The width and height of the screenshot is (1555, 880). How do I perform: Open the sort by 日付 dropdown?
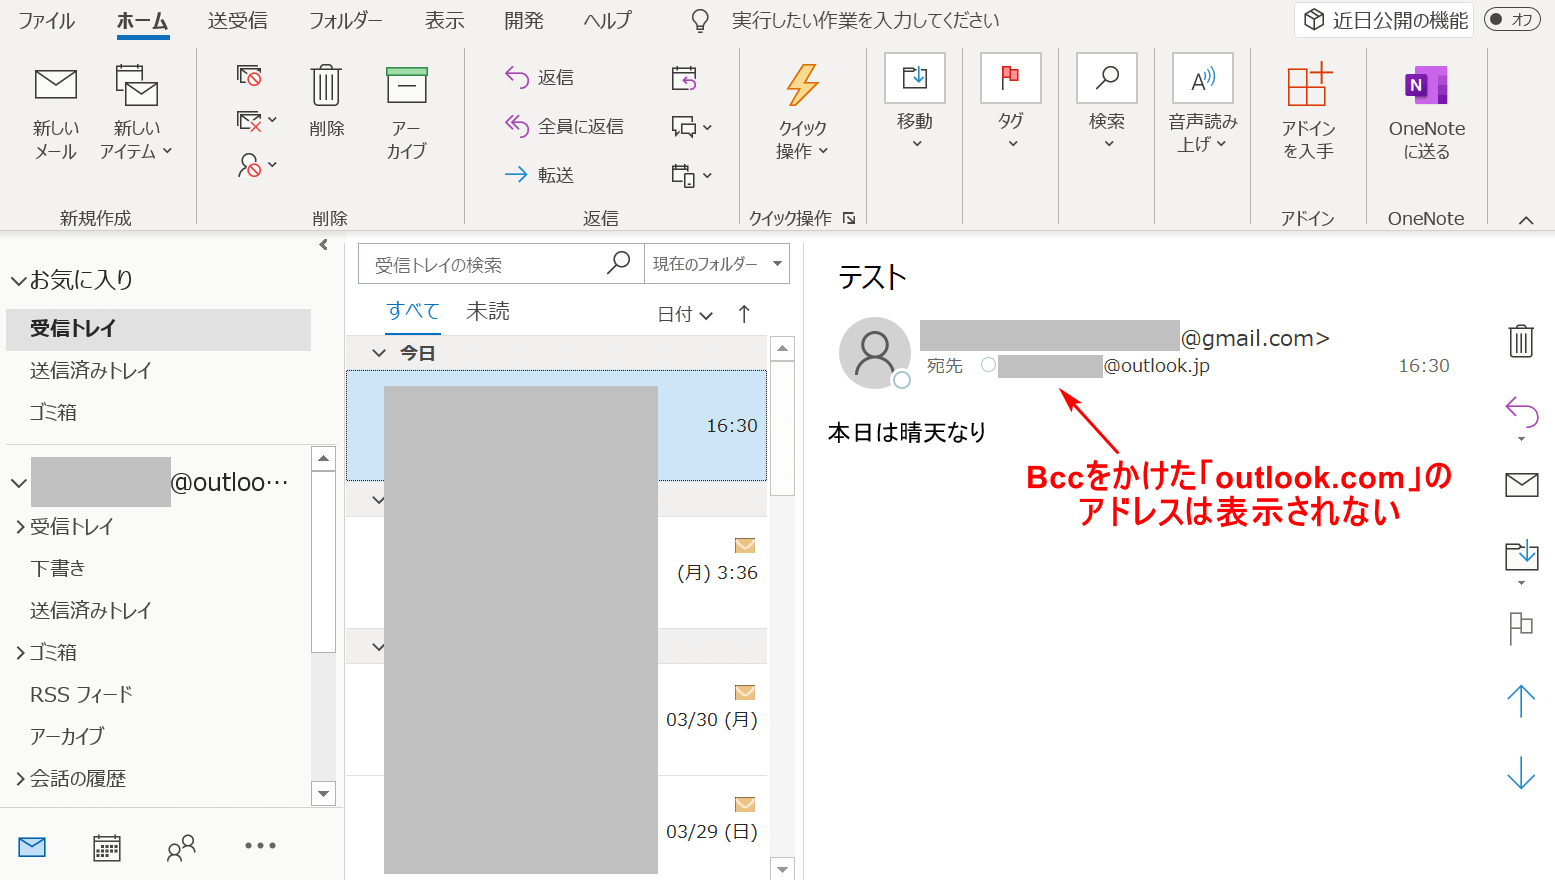tap(685, 314)
